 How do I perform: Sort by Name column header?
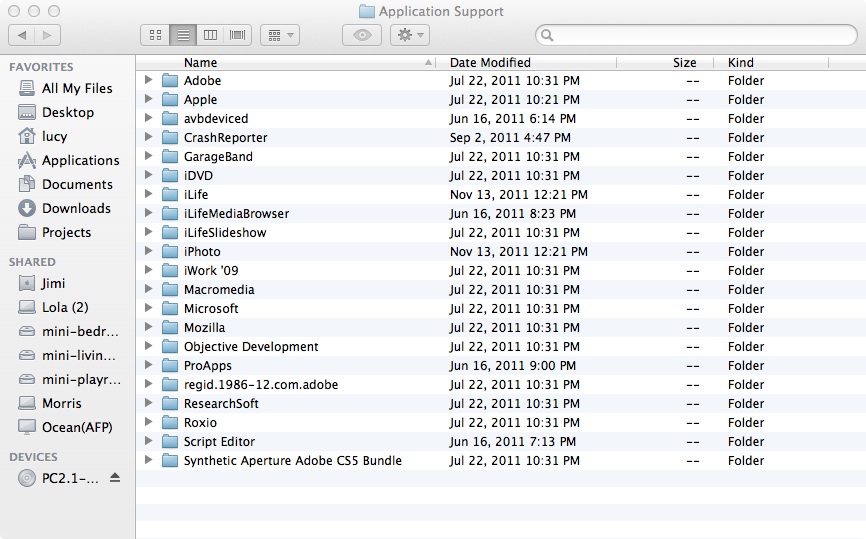click(x=200, y=62)
